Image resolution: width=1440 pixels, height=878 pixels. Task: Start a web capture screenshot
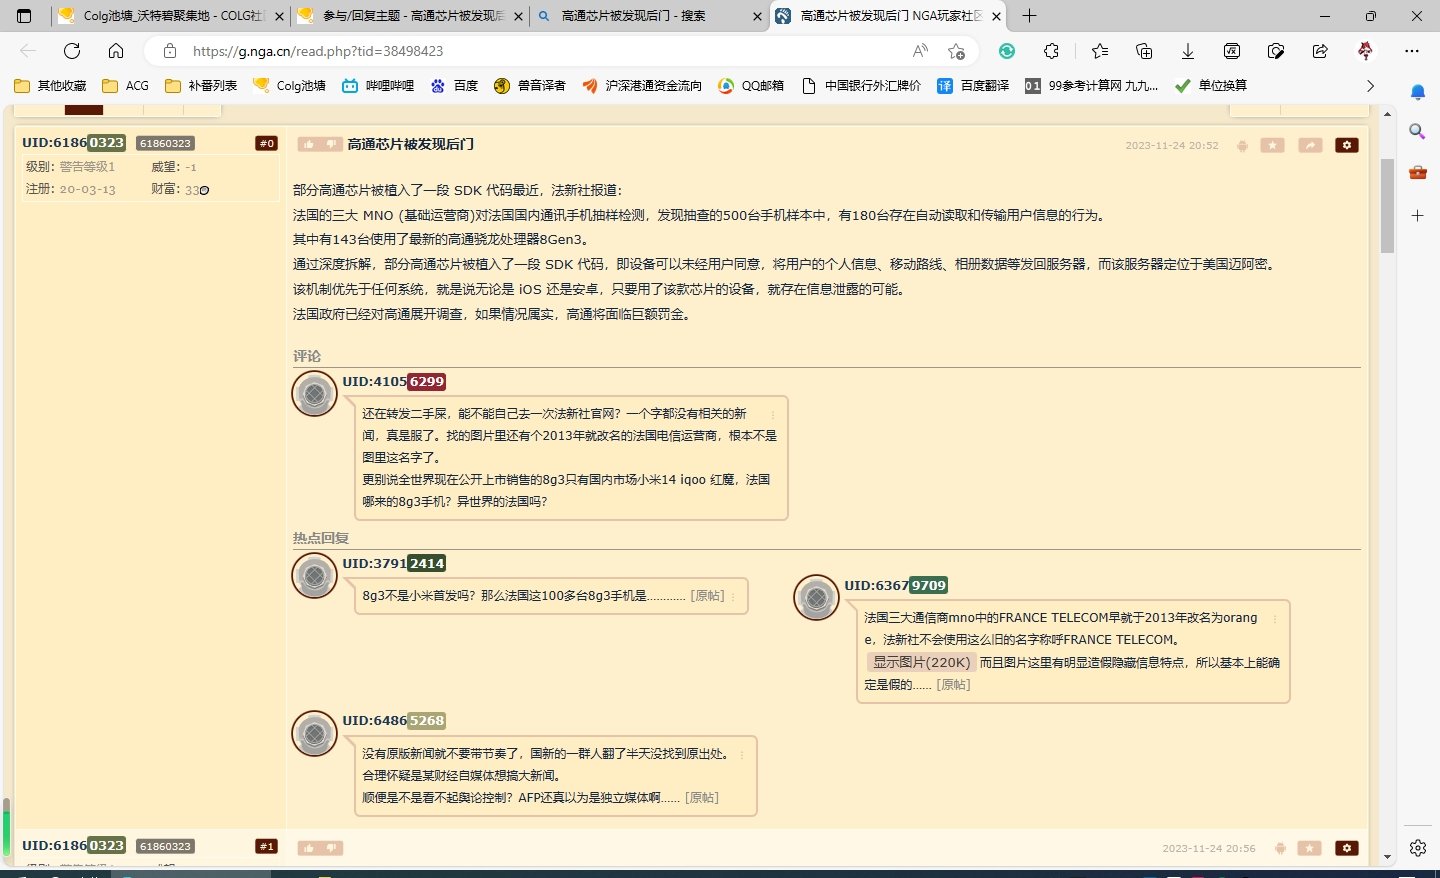pos(1276,51)
